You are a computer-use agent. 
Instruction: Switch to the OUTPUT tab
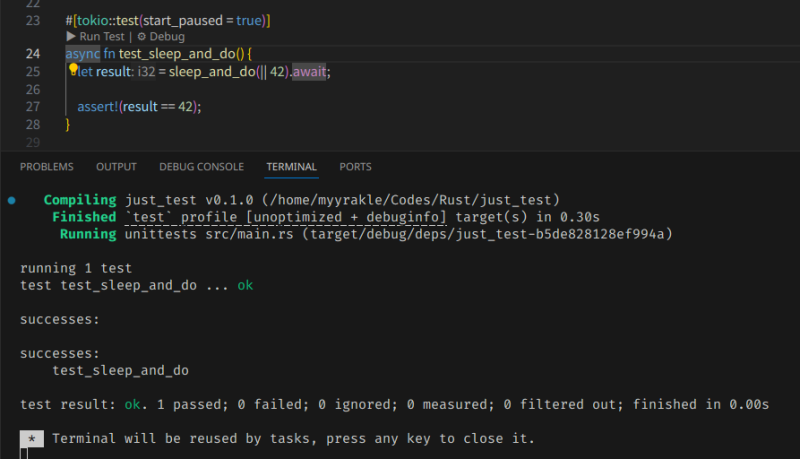[x=116, y=167]
